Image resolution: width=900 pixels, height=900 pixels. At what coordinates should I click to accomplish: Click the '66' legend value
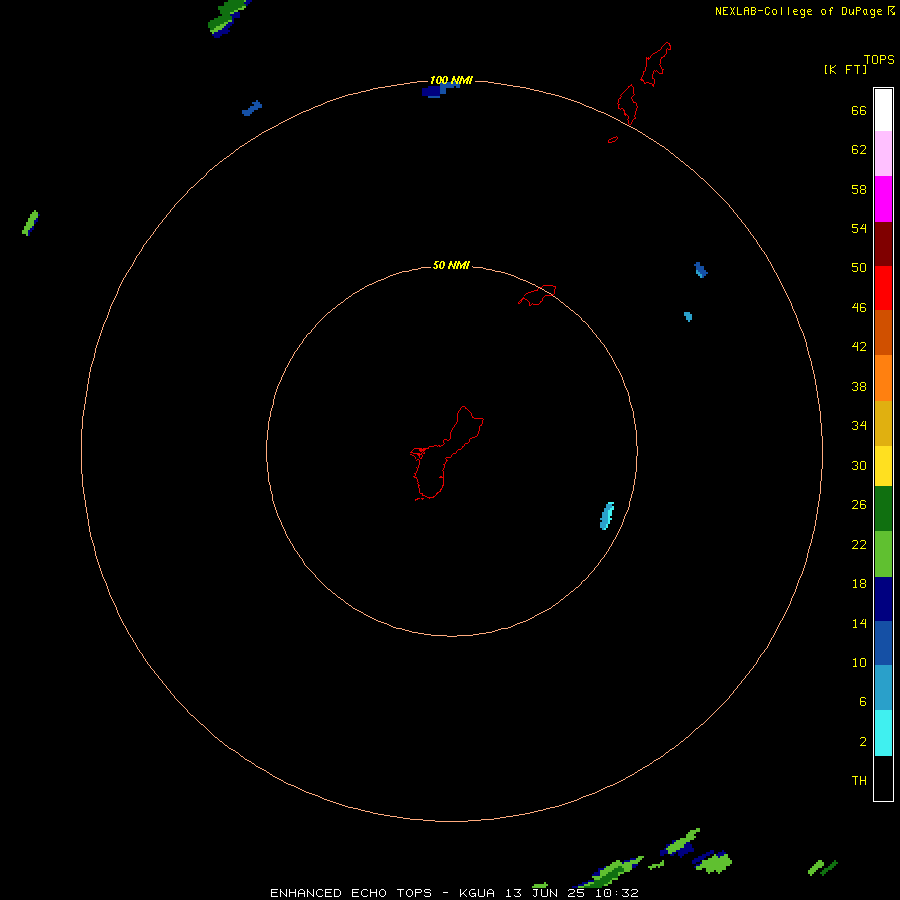859,111
